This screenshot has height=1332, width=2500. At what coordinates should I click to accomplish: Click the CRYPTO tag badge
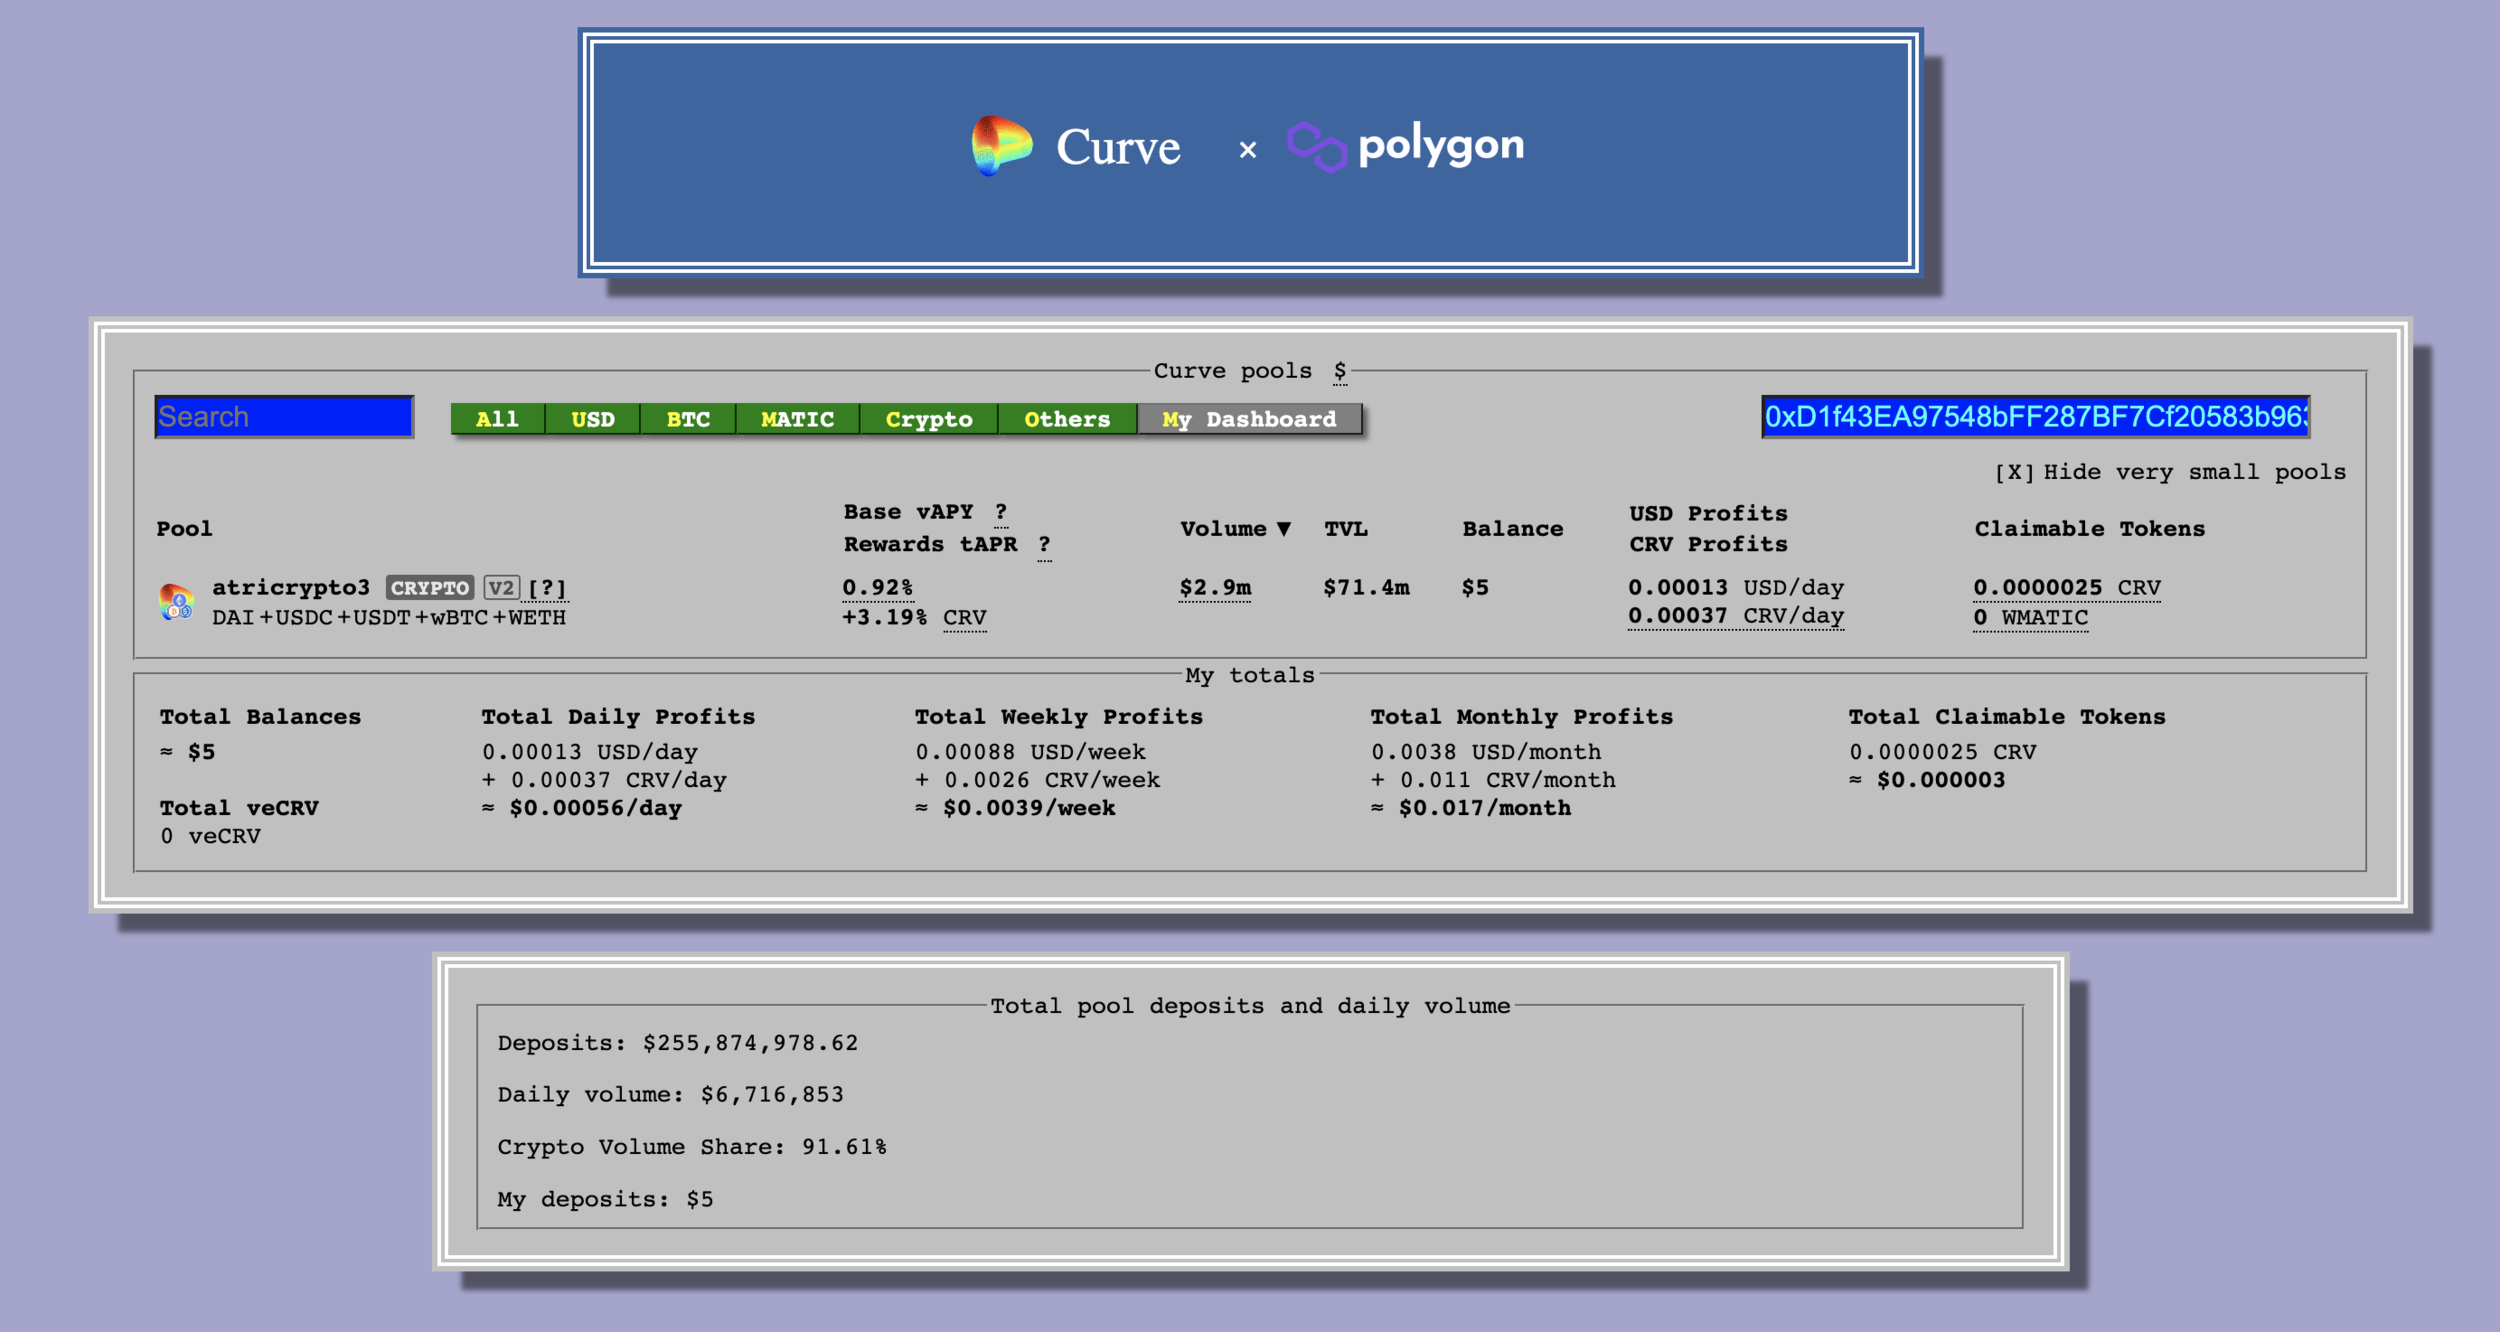[430, 588]
